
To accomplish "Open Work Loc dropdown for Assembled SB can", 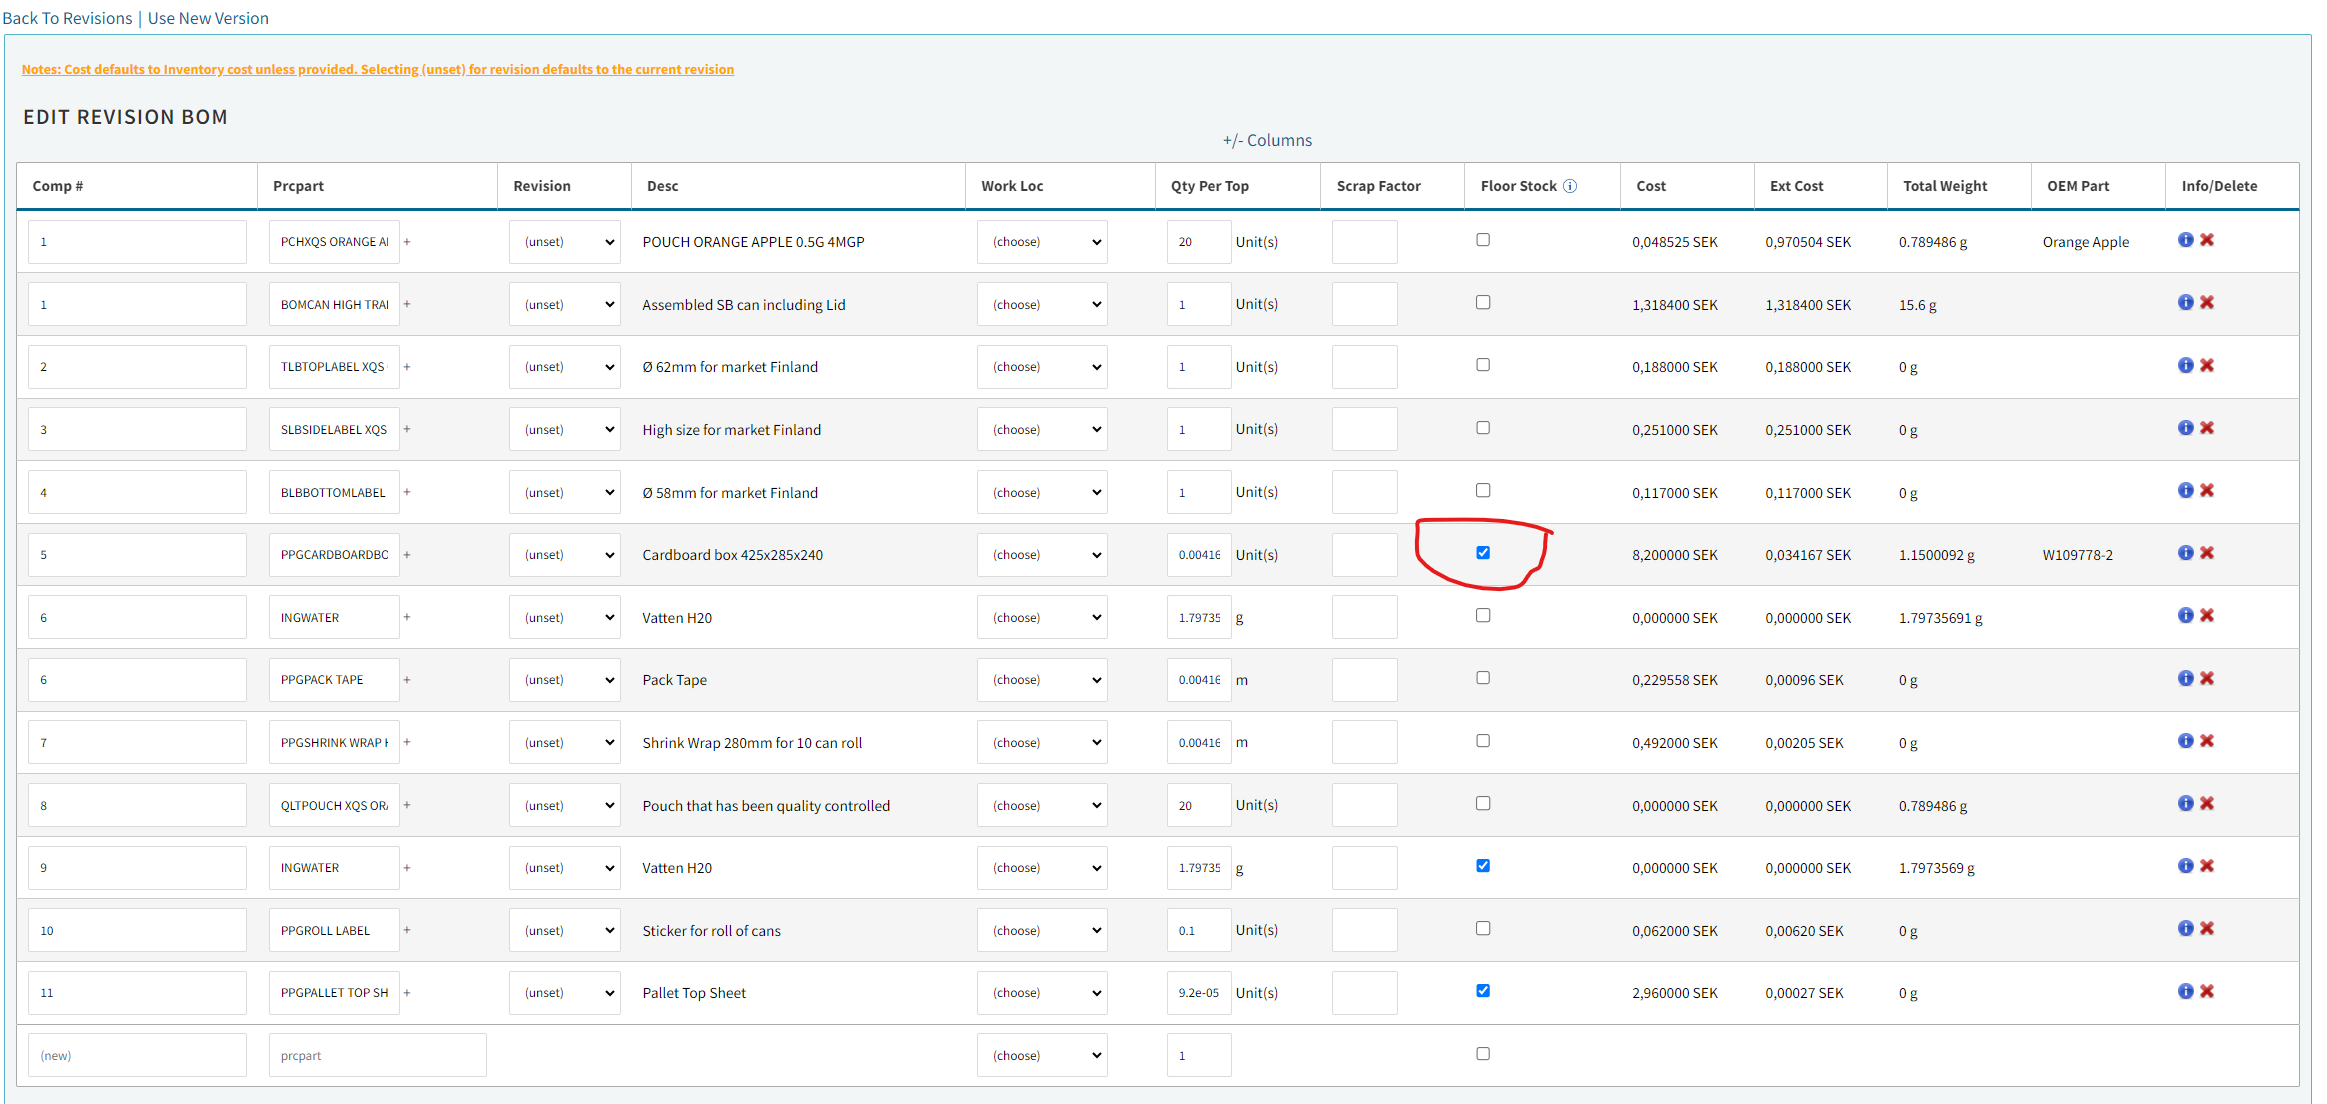I will (x=1042, y=304).
